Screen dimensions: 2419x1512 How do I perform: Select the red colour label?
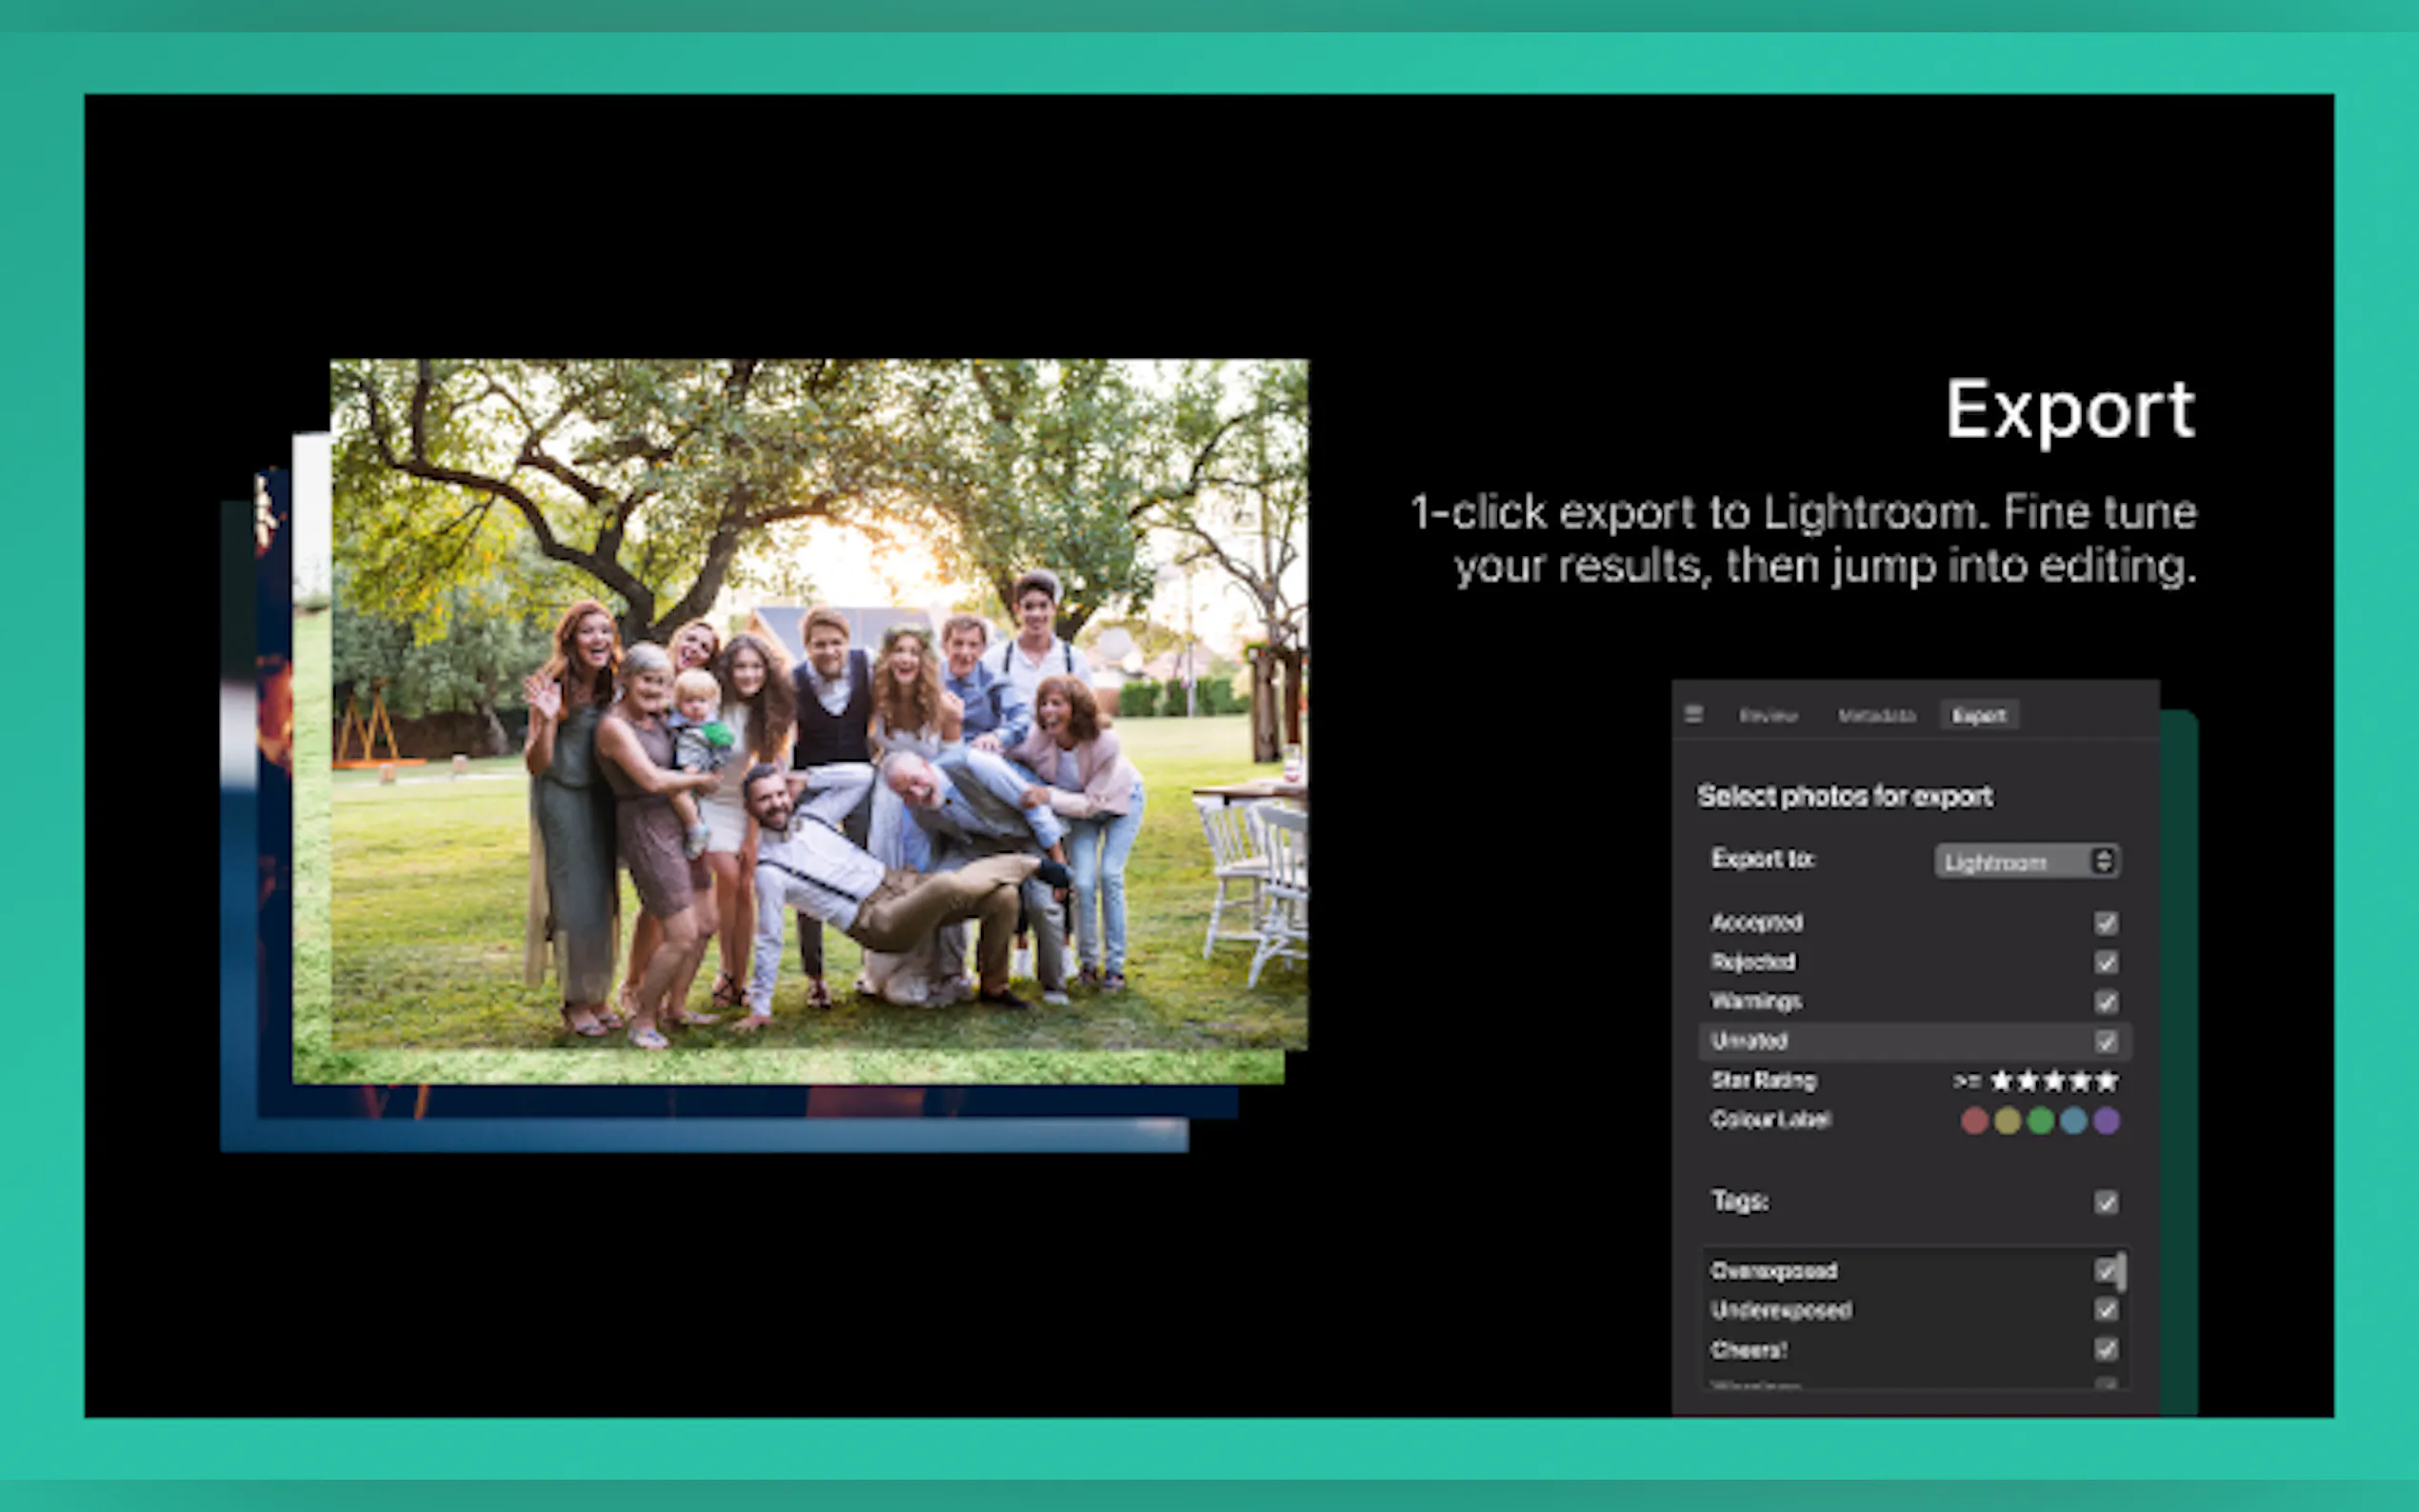click(1975, 1120)
